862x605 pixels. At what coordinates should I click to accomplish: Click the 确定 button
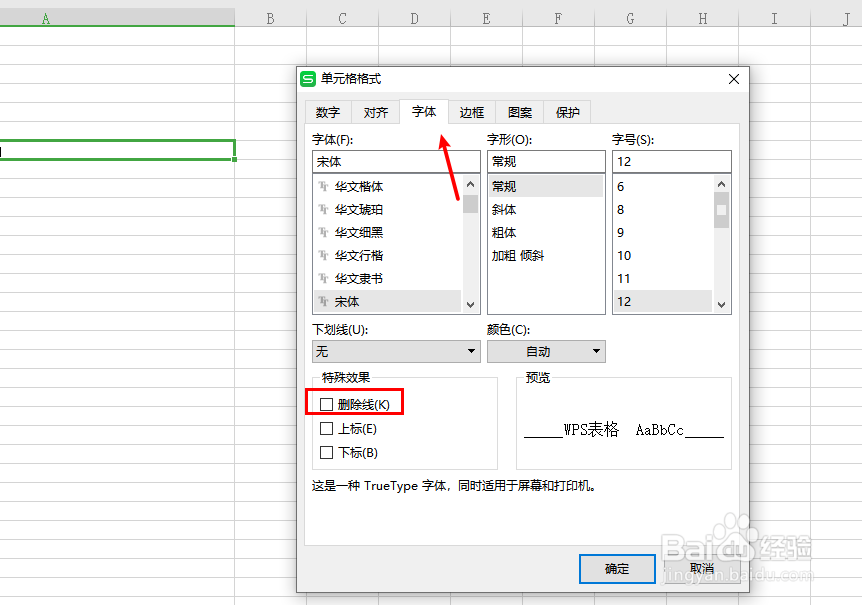617,569
